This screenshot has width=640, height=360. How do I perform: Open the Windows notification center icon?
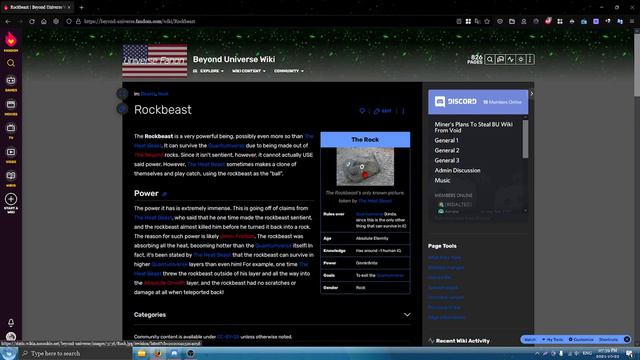629,353
